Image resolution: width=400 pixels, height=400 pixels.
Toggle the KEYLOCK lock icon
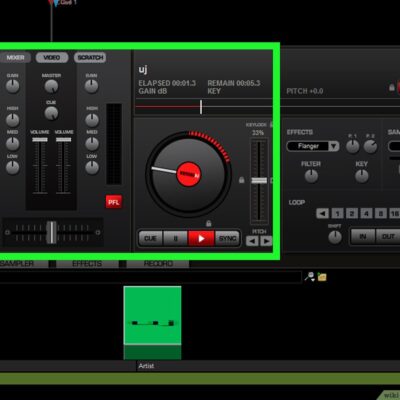[x=271, y=124]
